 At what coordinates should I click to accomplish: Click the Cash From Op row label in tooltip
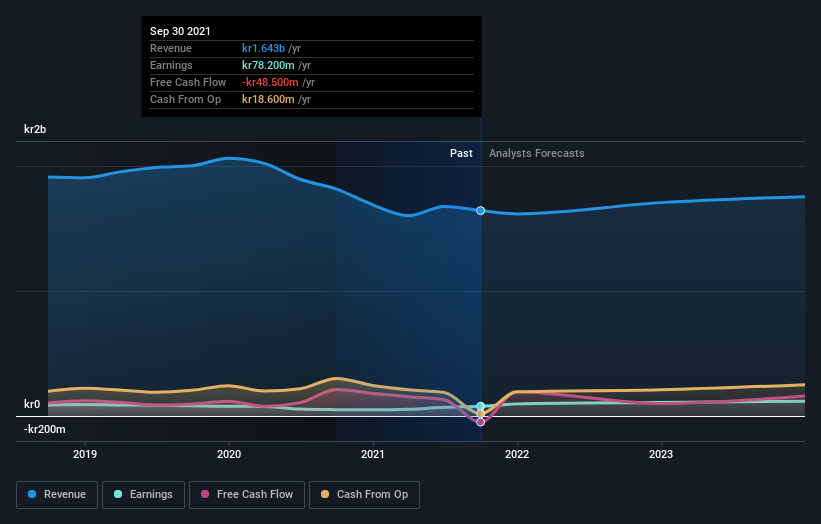pyautogui.click(x=185, y=99)
